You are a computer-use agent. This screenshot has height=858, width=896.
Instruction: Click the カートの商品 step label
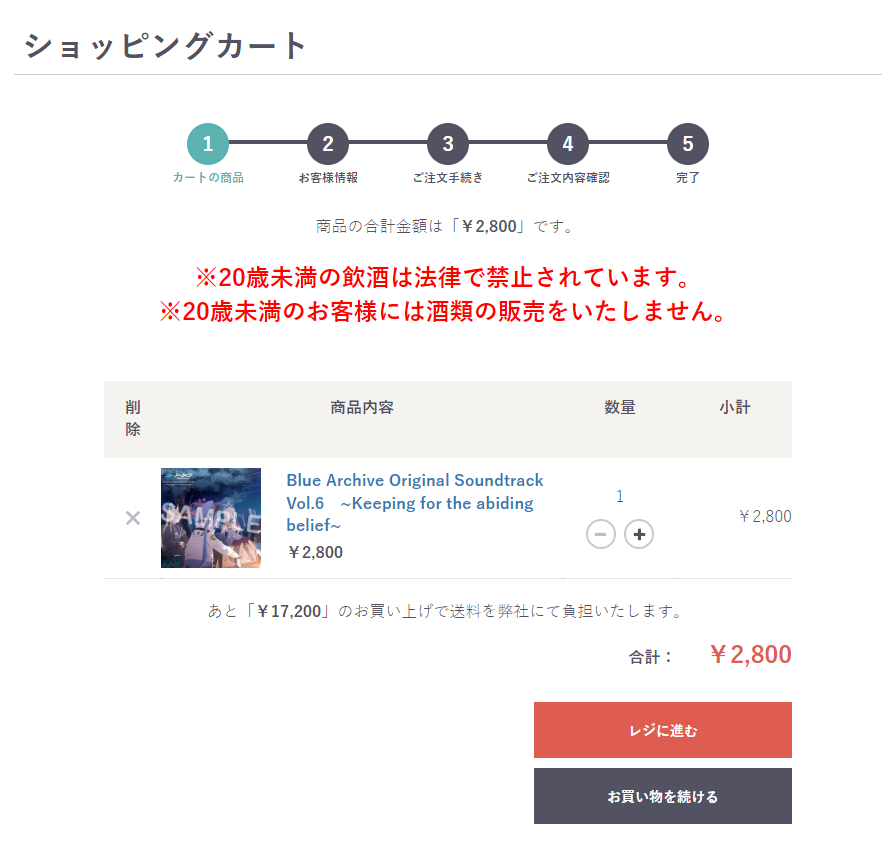point(208,178)
